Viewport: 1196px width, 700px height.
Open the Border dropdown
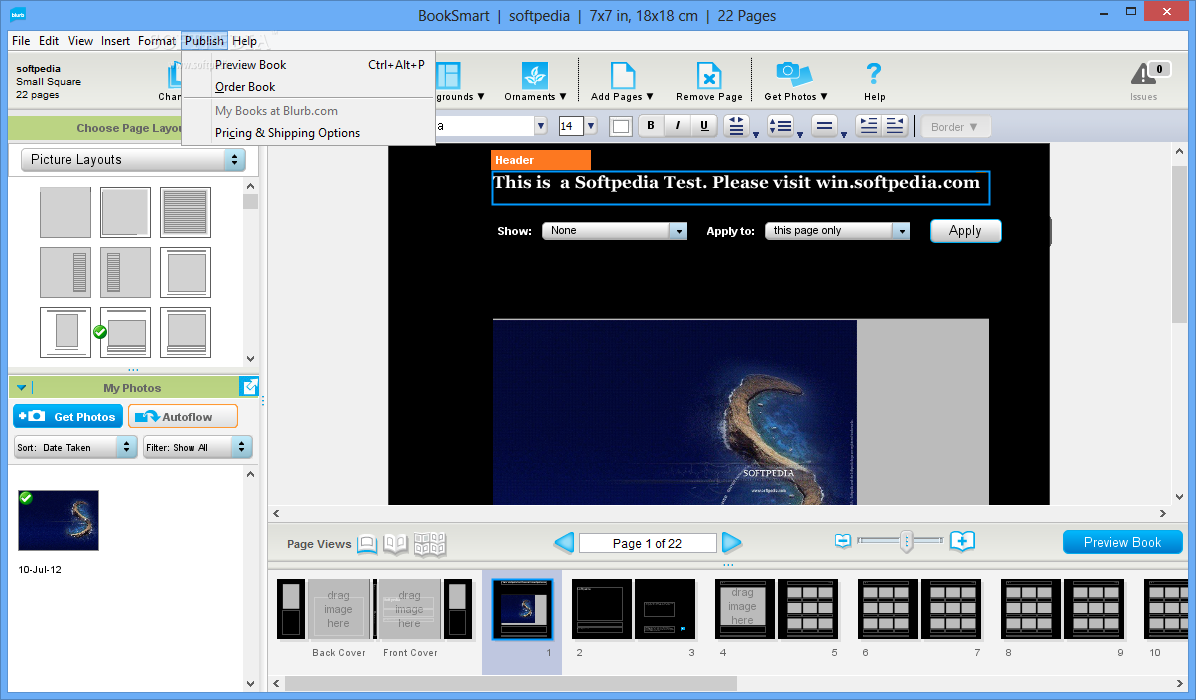955,127
